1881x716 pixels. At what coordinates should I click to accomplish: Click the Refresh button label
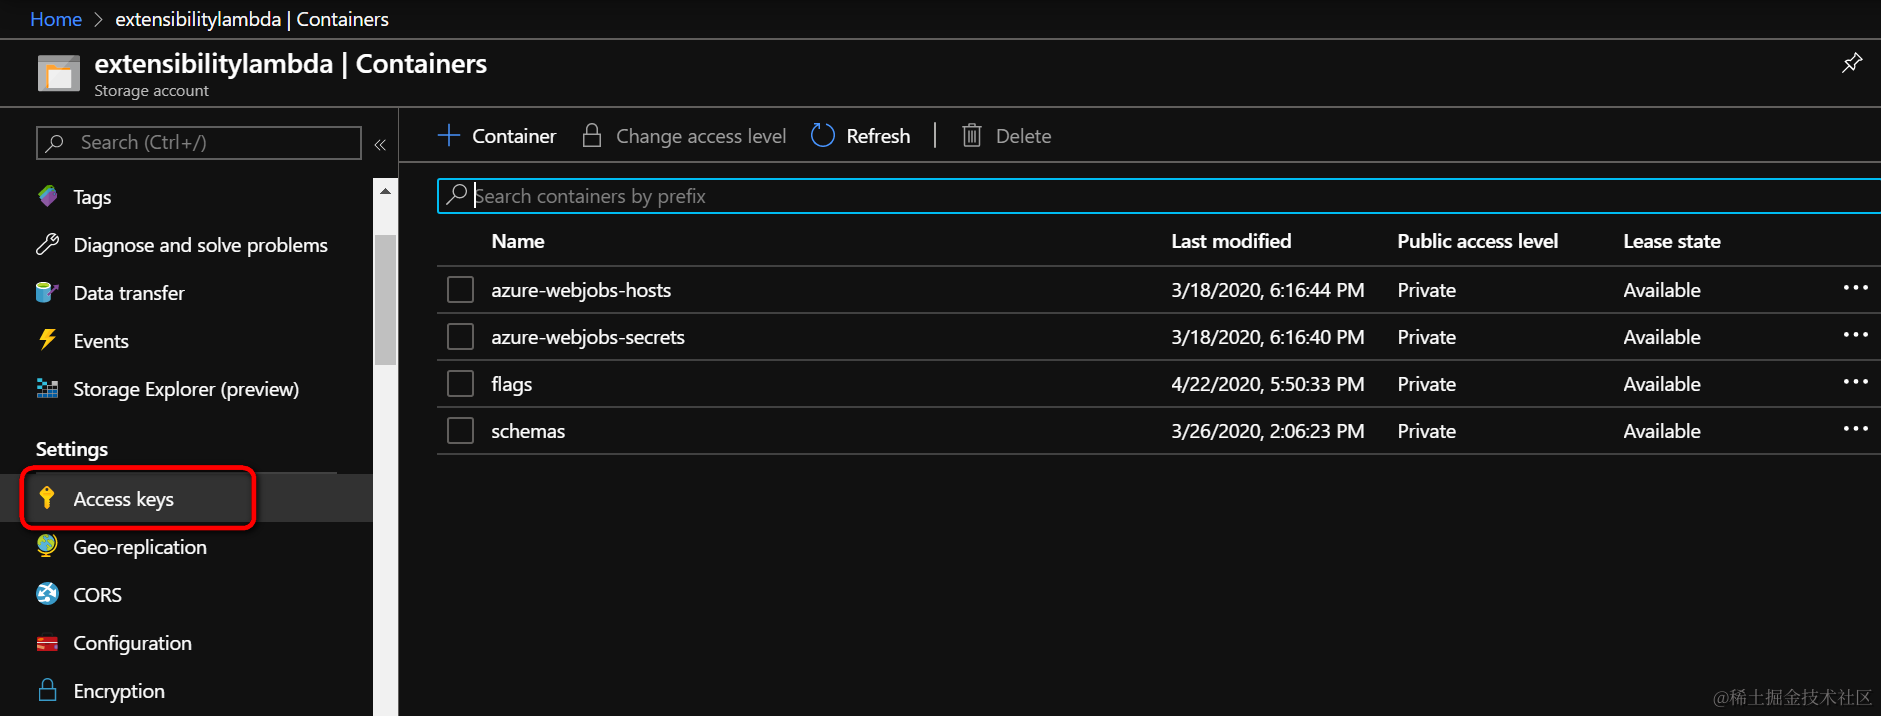click(878, 136)
